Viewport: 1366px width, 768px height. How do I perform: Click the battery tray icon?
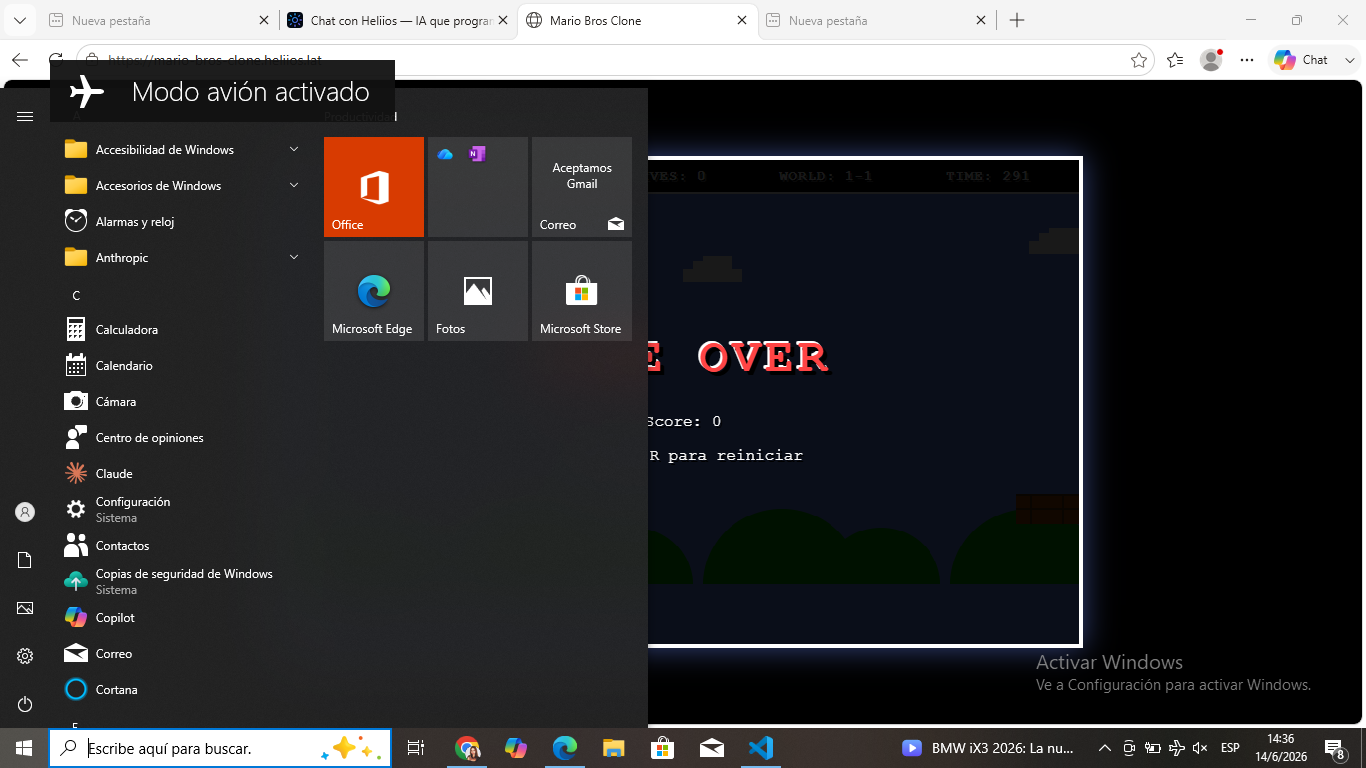[1153, 748]
